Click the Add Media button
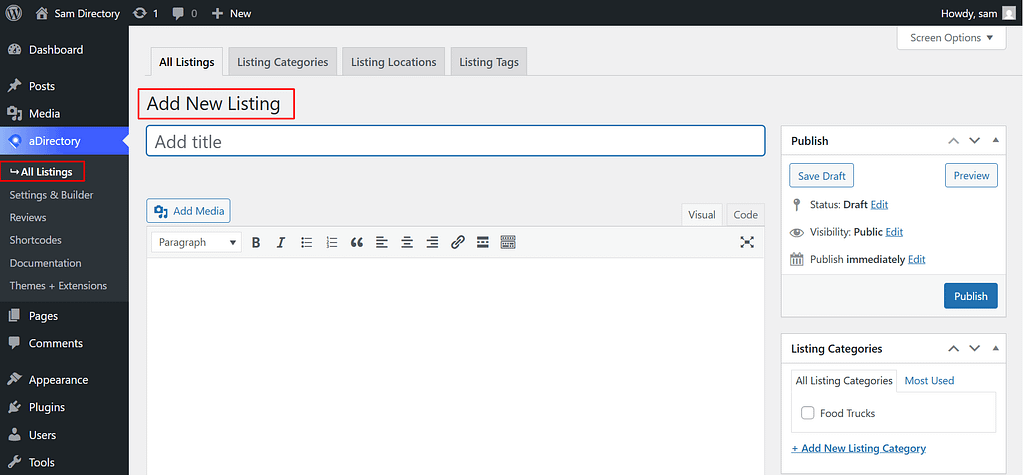This screenshot has width=1023, height=475. [189, 211]
